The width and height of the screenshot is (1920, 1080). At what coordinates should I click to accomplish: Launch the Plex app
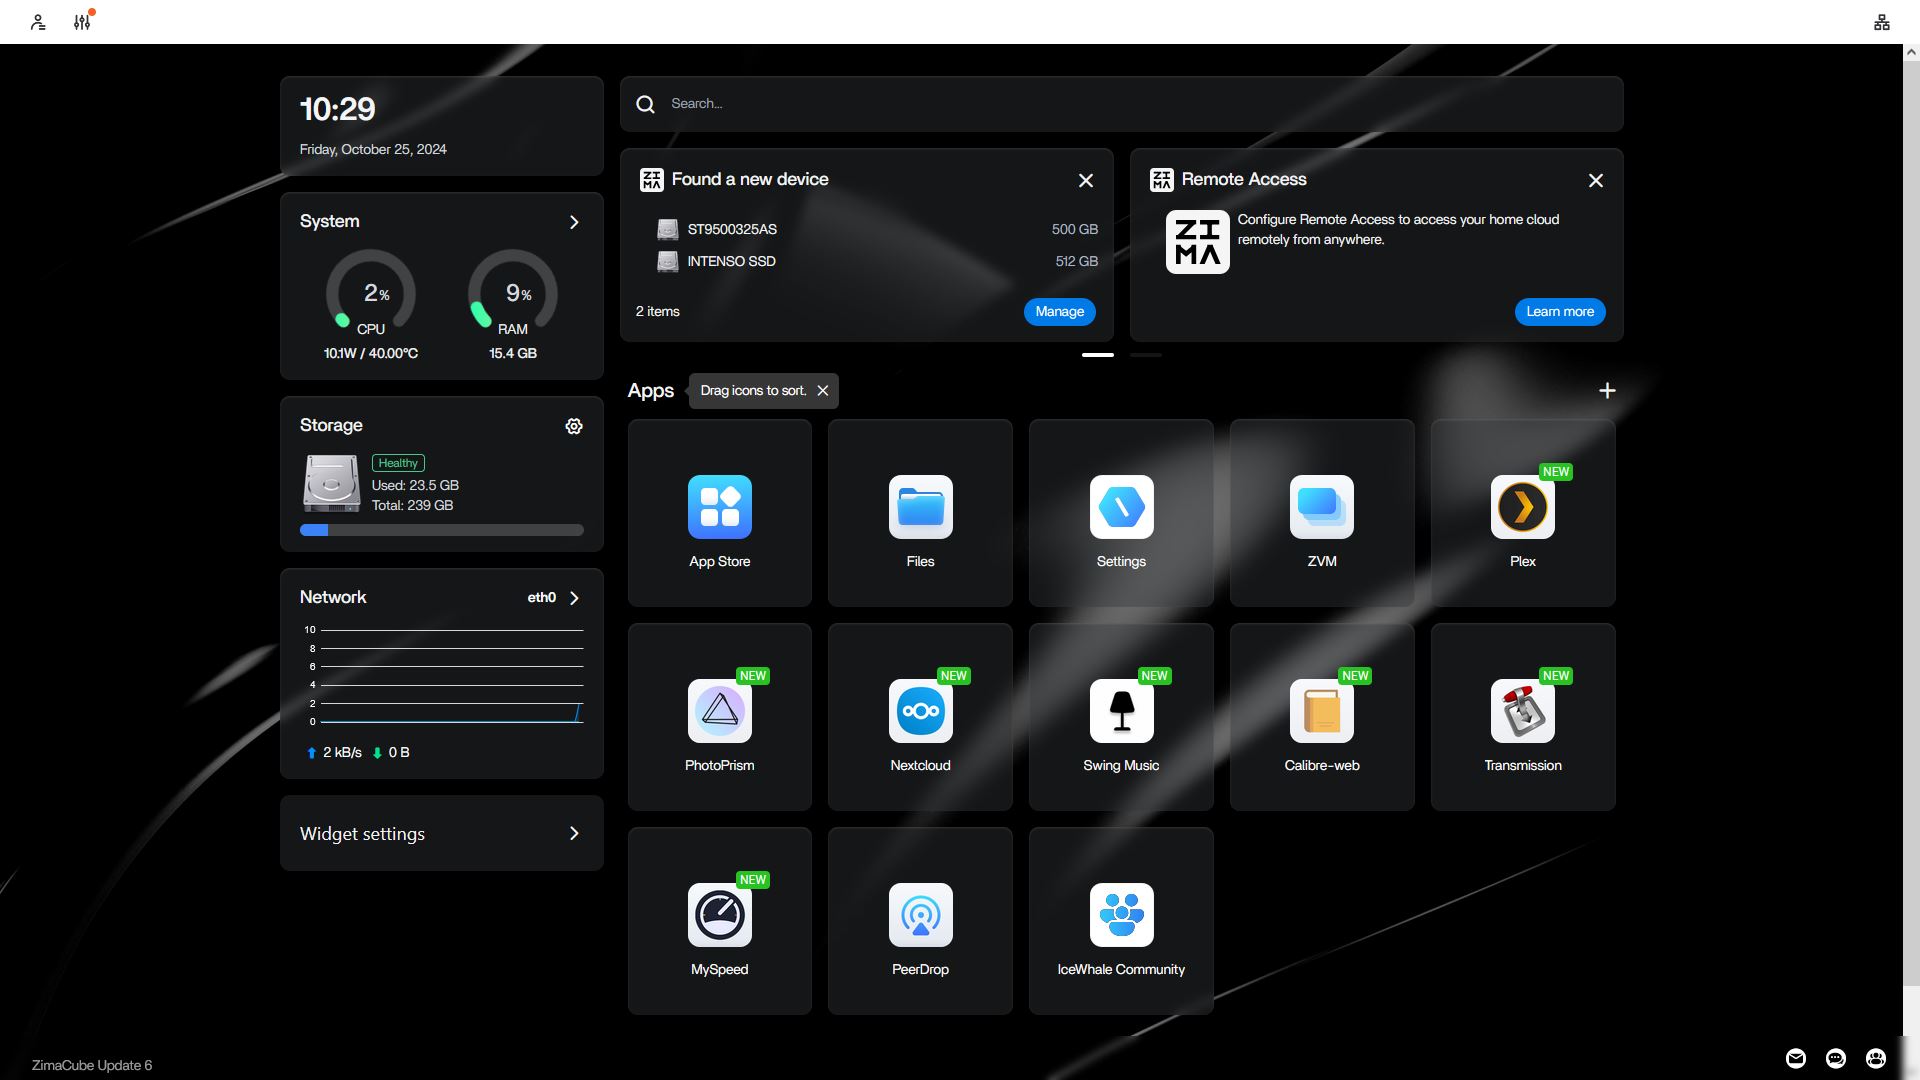[1522, 507]
